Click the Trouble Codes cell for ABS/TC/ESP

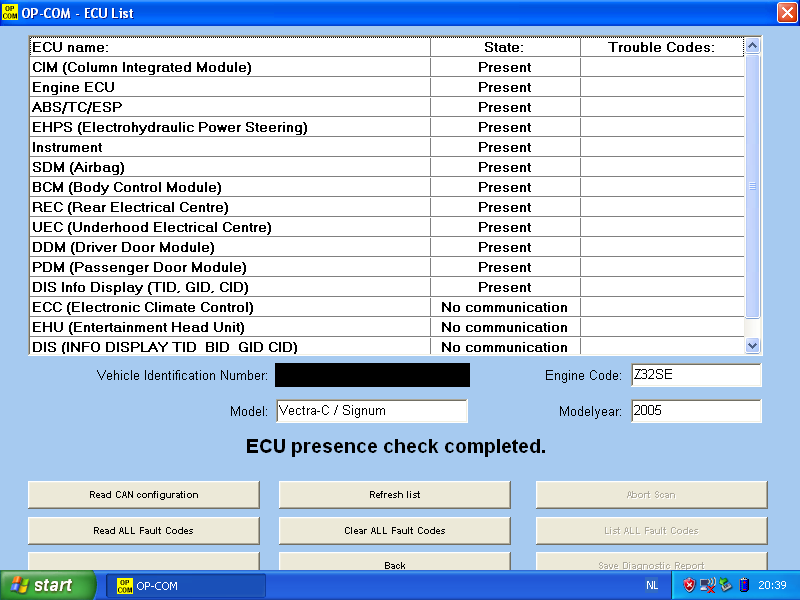[662, 107]
